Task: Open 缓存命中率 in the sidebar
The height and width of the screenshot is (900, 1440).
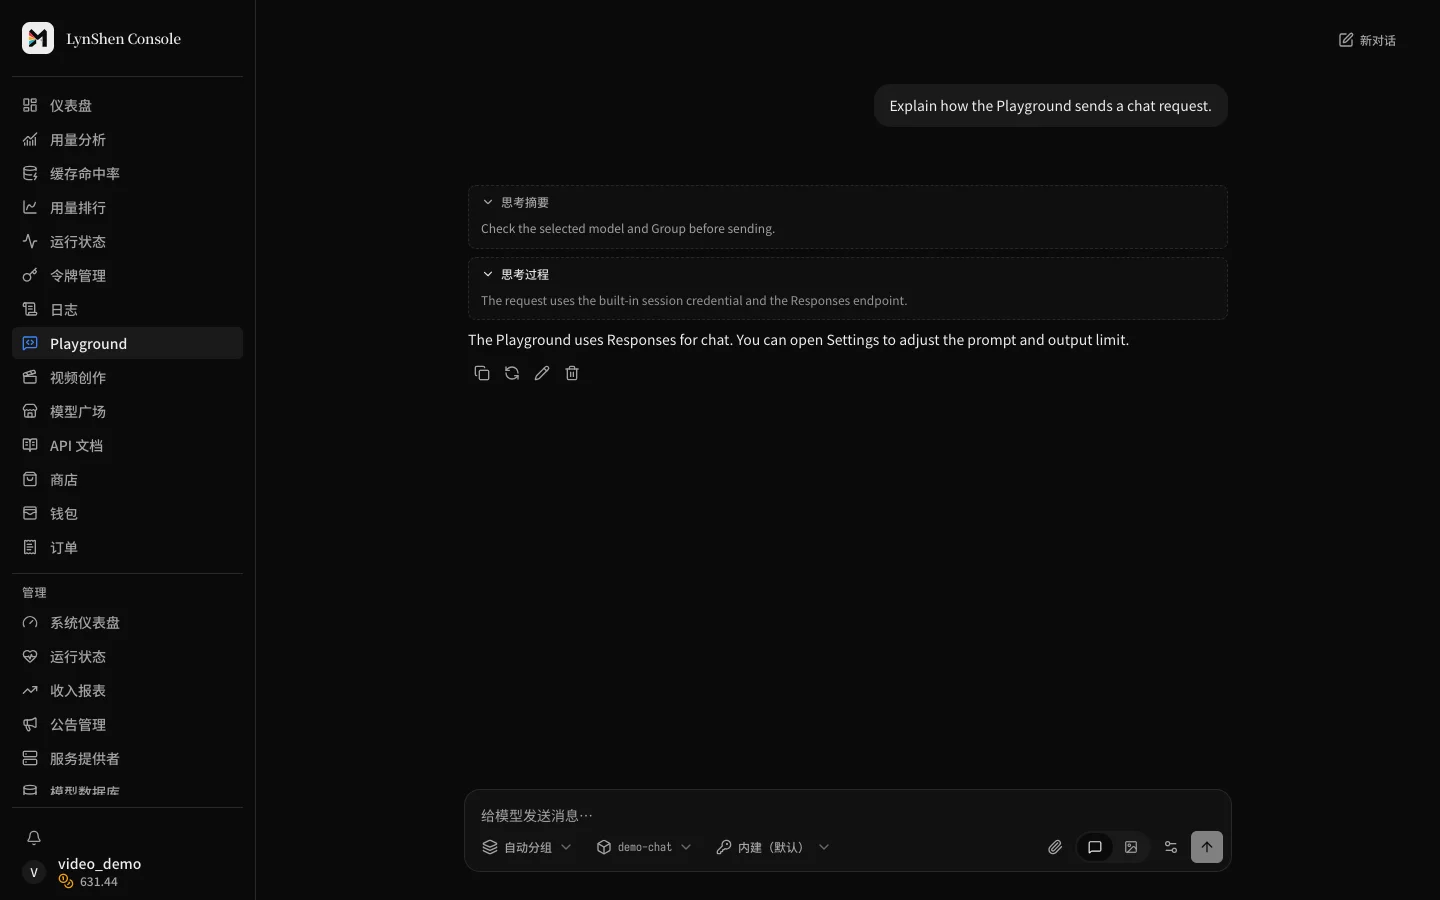Action: [x=127, y=173]
